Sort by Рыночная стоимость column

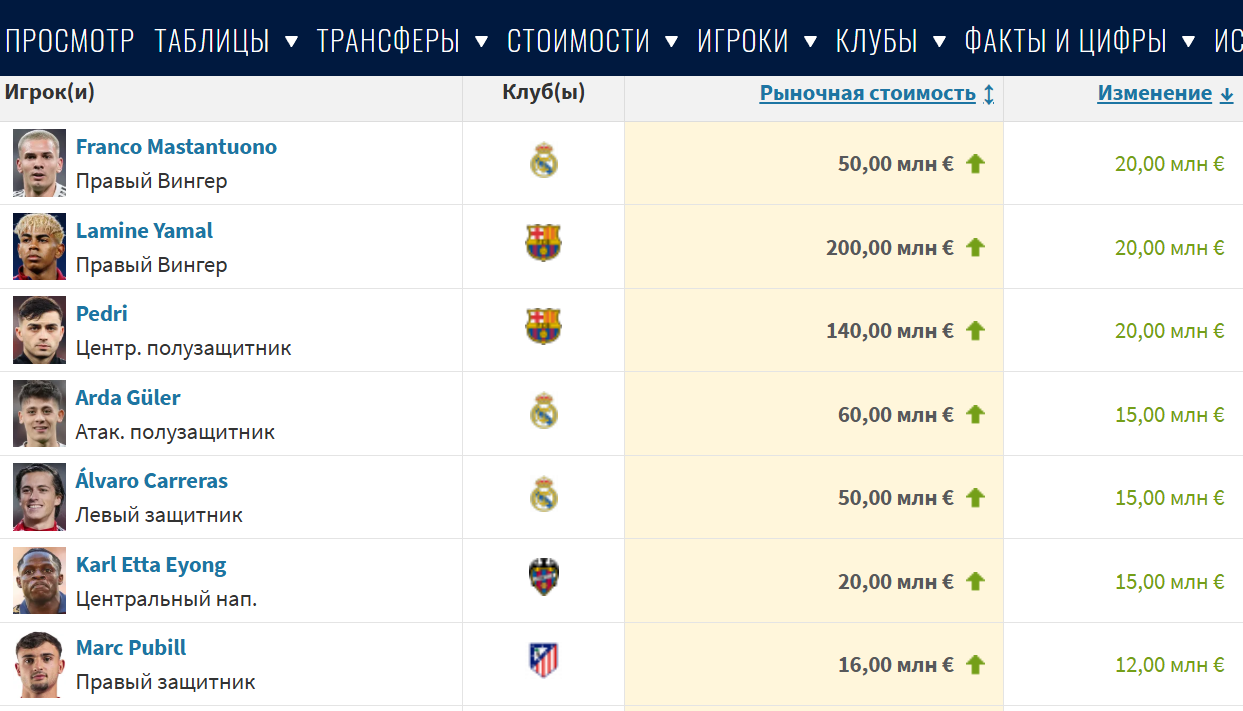pyautogui.click(x=868, y=94)
